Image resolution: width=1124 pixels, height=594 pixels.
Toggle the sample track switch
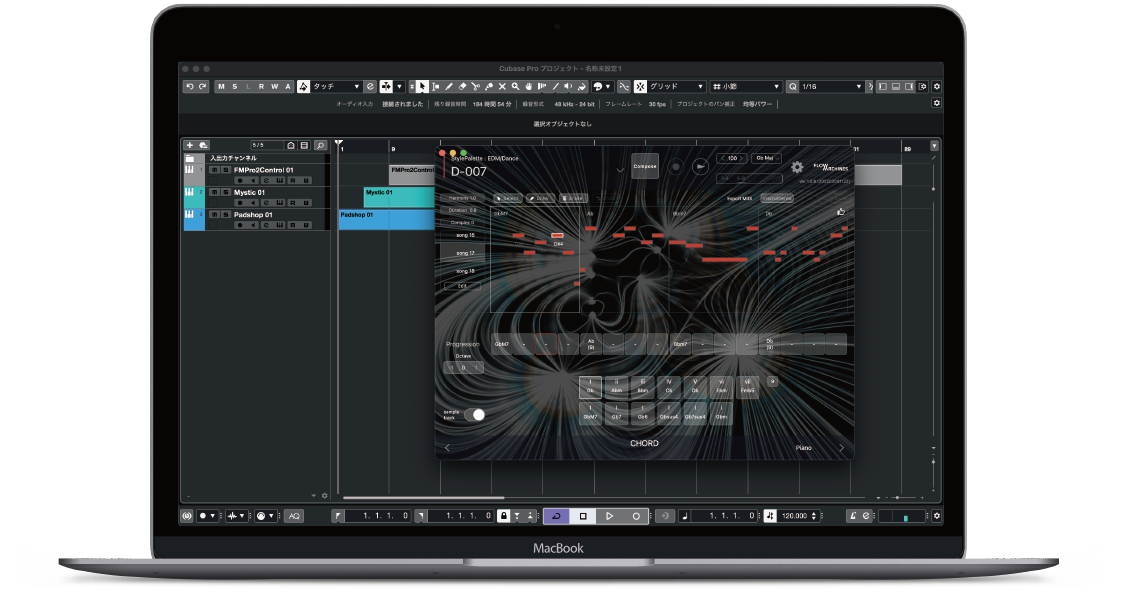click(x=475, y=414)
